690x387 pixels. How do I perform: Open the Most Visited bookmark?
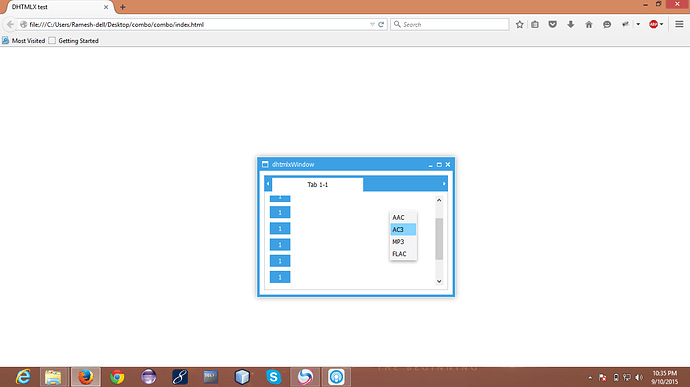click(x=24, y=41)
